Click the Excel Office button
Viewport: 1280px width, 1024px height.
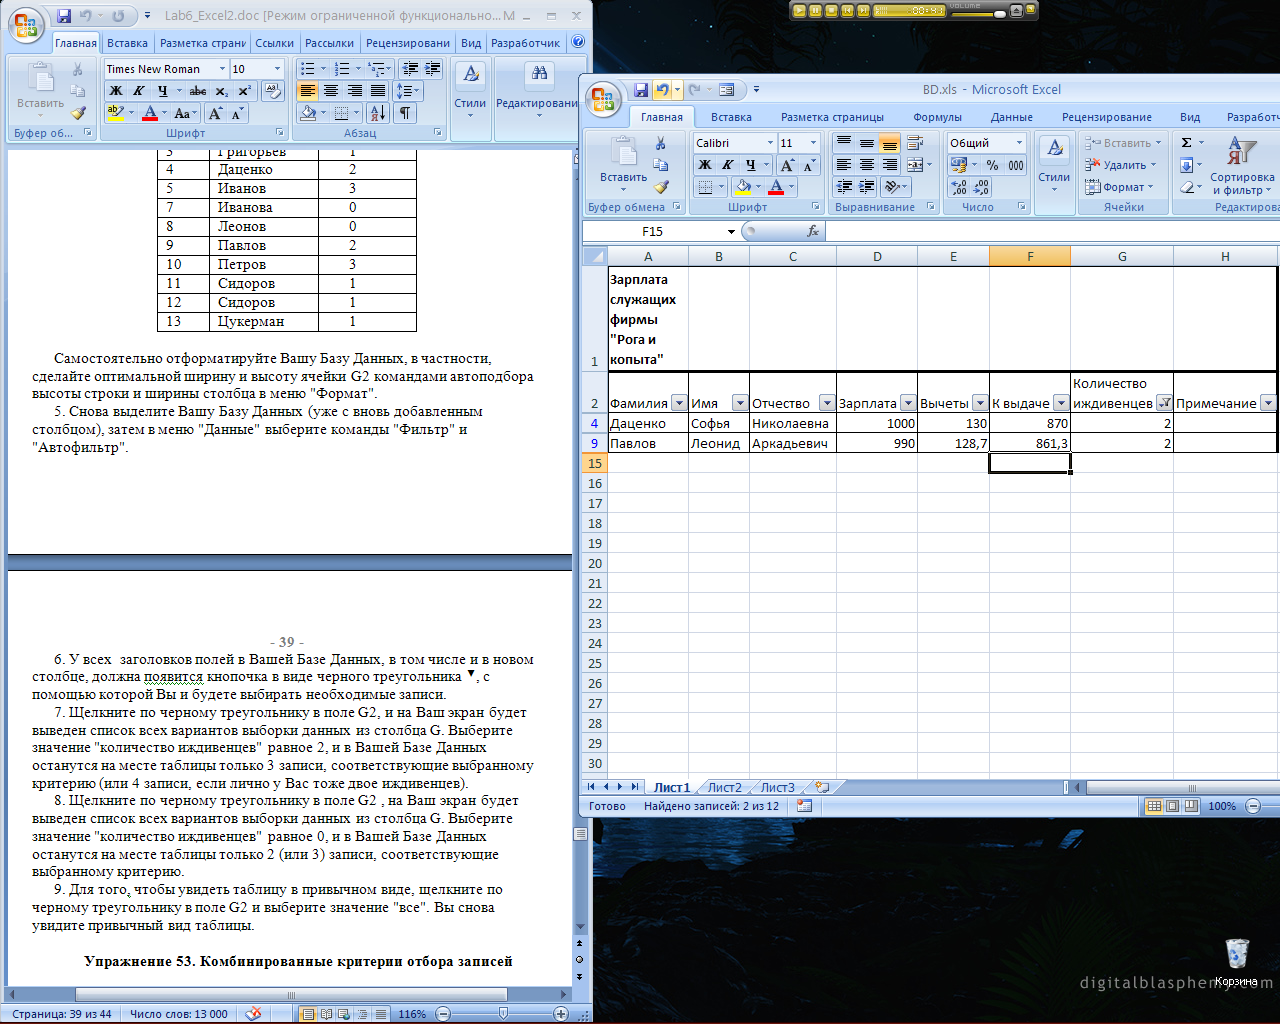pos(603,99)
